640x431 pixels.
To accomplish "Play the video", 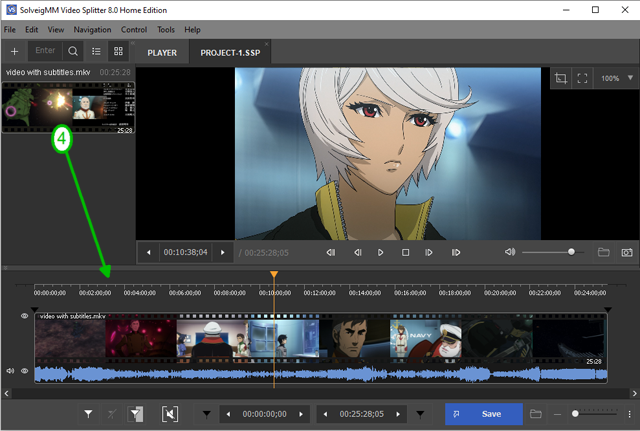I will (x=380, y=252).
